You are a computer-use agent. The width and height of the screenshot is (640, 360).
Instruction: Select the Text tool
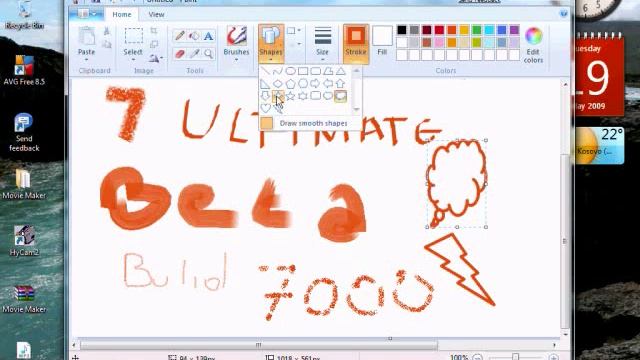coord(209,36)
